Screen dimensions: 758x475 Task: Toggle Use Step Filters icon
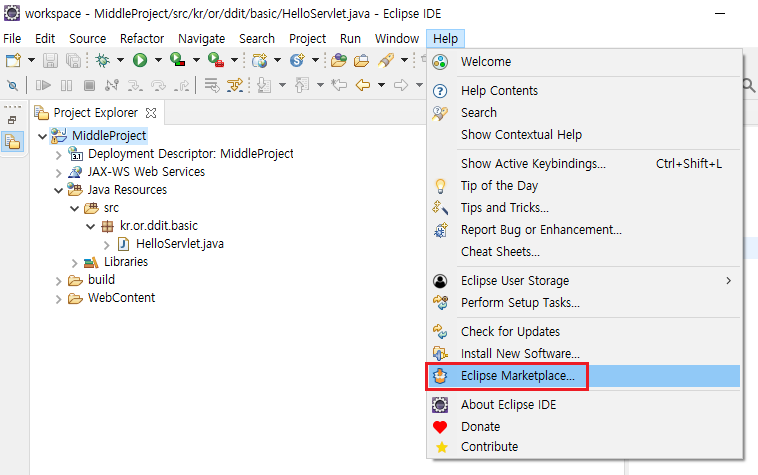pyautogui.click(x=235, y=86)
